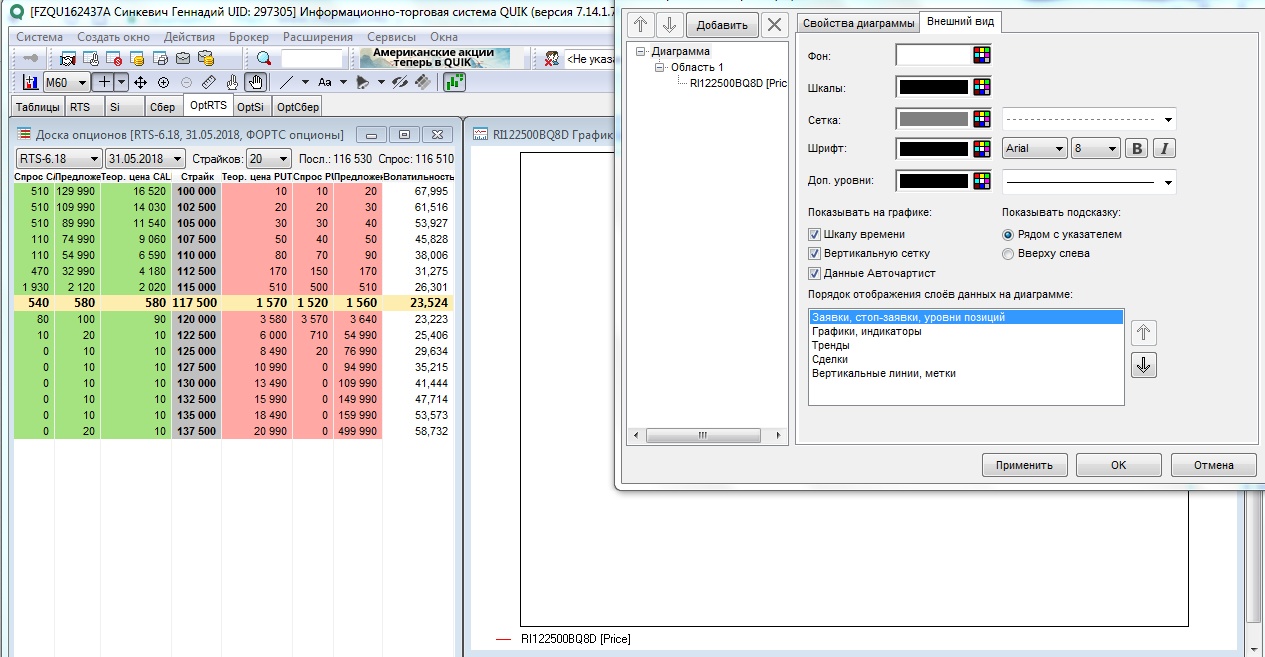Move the selected layer down with arrow

[1145, 366]
